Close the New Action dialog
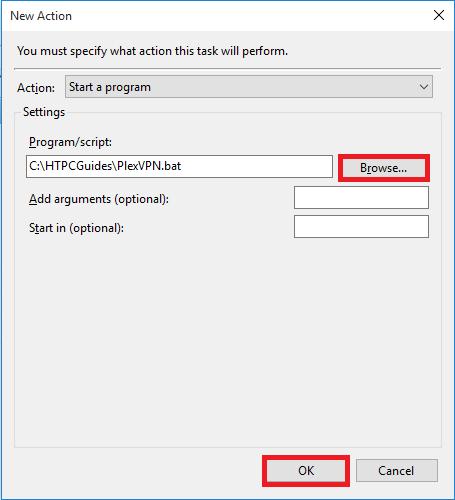This screenshot has height=500, width=455. click(439, 15)
